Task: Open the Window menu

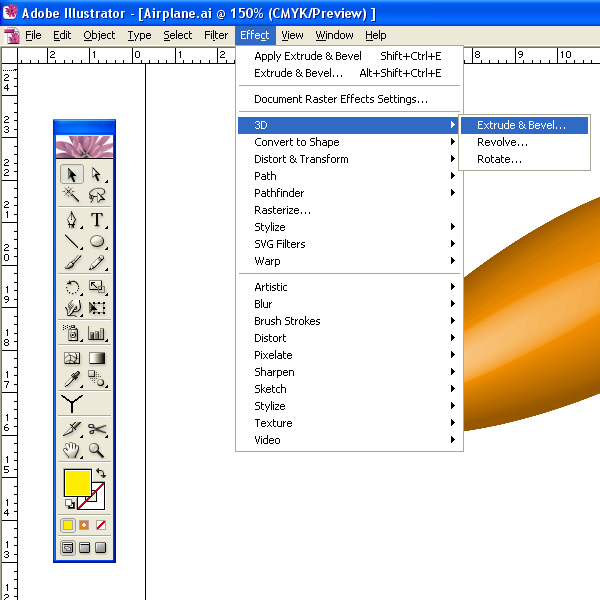Action: pyautogui.click(x=334, y=35)
